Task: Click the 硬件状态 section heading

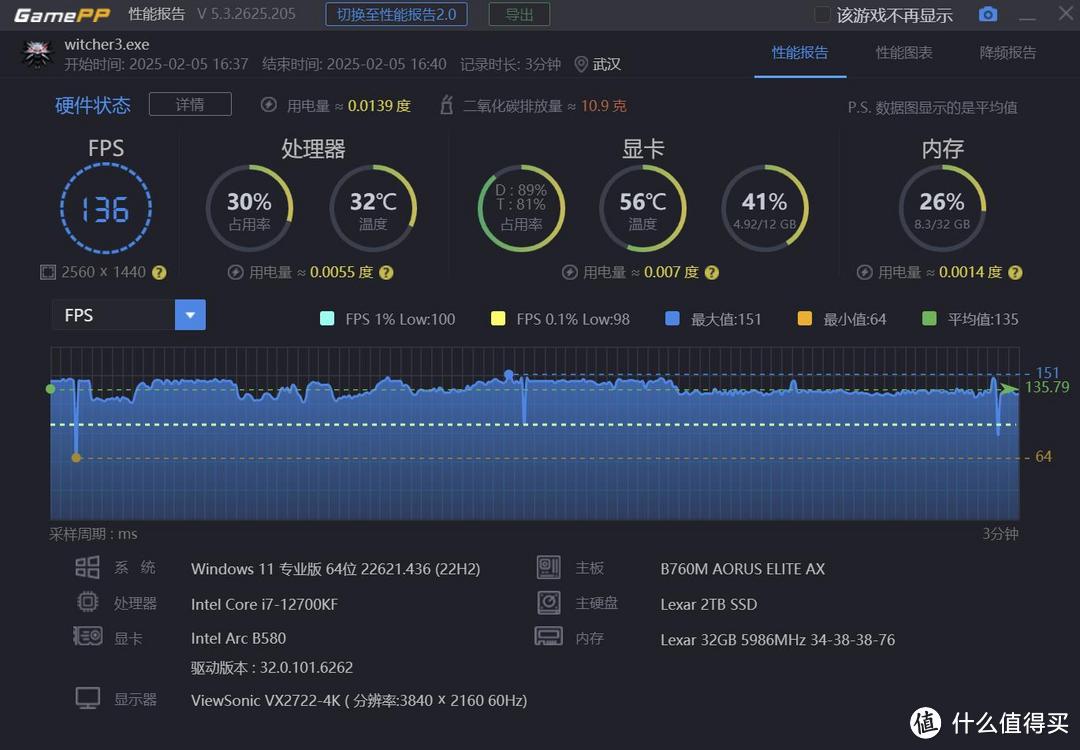Action: point(93,105)
